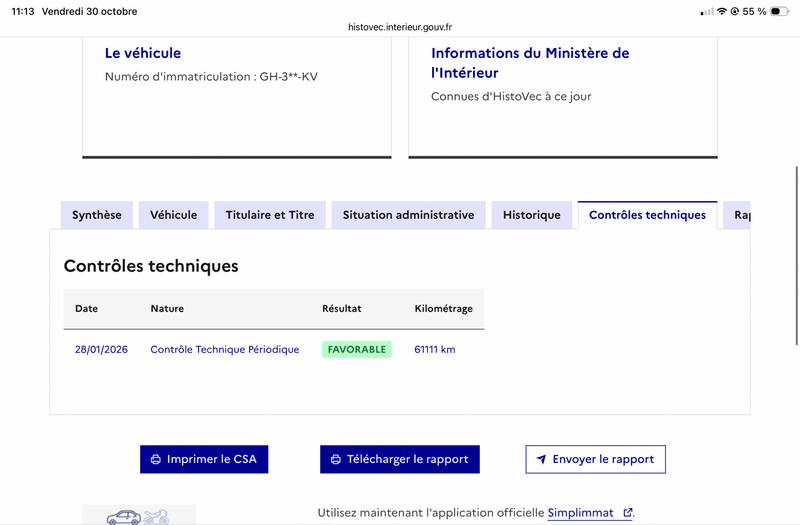The height and width of the screenshot is (525, 800).
Task: Click the printer icon on Imprimer le CSA
Action: click(156, 459)
